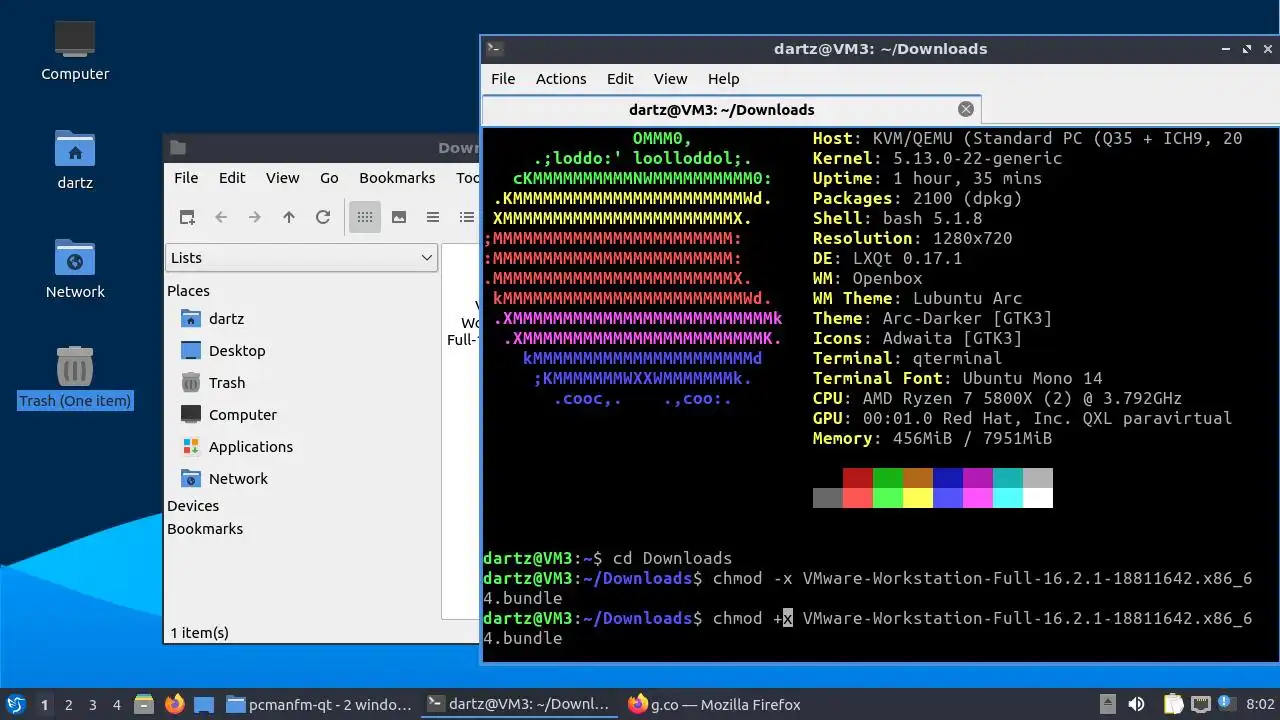
Task: Click the bright green neofetch color block
Action: tap(888, 498)
